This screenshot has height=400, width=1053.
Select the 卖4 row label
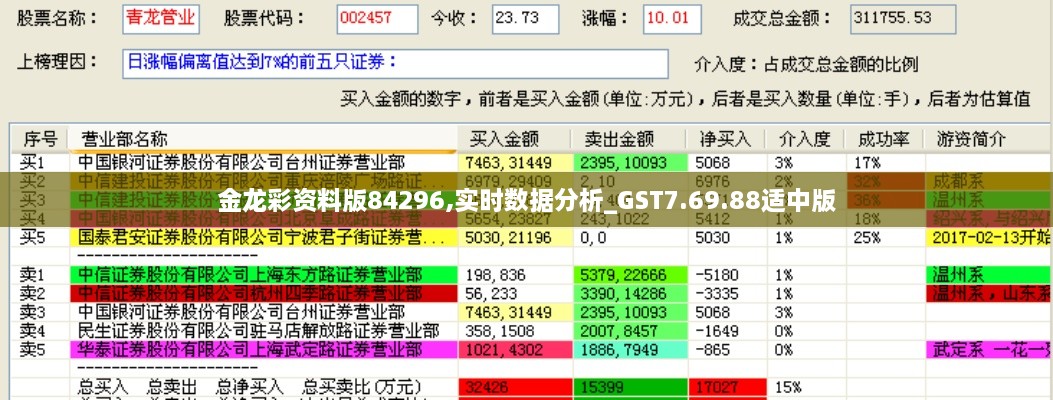pyautogui.click(x=32, y=331)
